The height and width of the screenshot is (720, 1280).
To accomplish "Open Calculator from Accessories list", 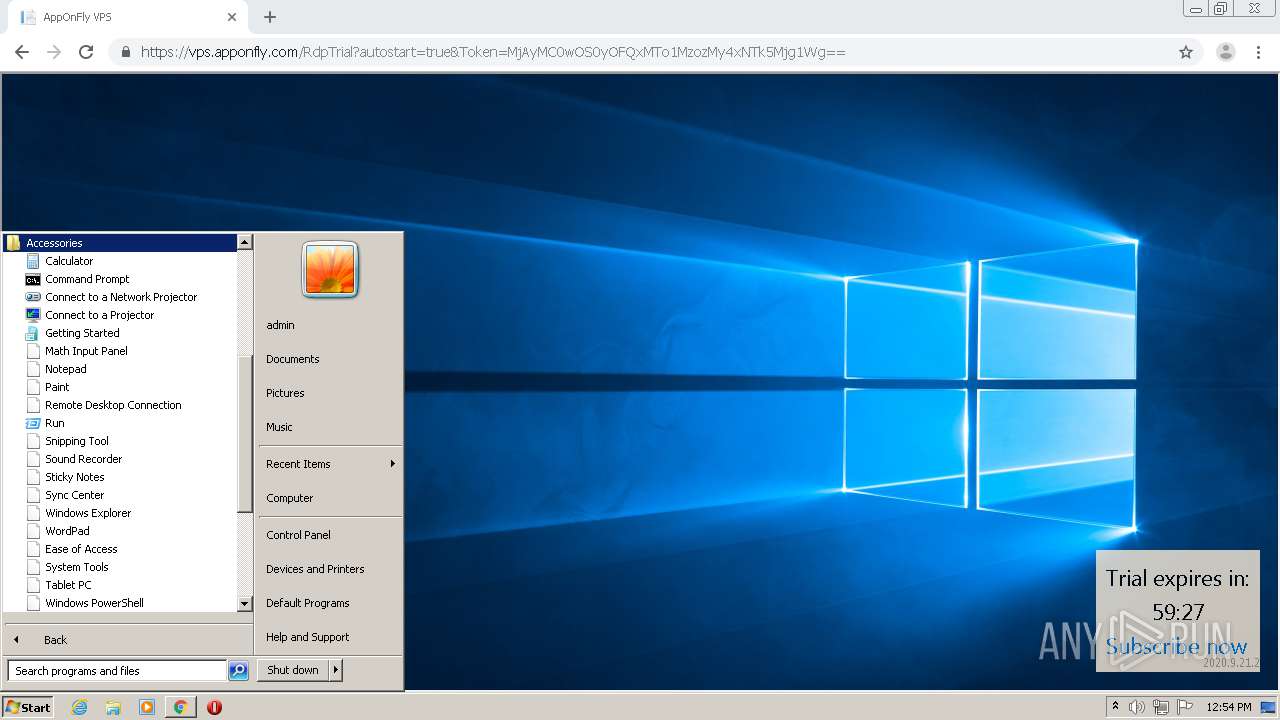I will [69, 261].
